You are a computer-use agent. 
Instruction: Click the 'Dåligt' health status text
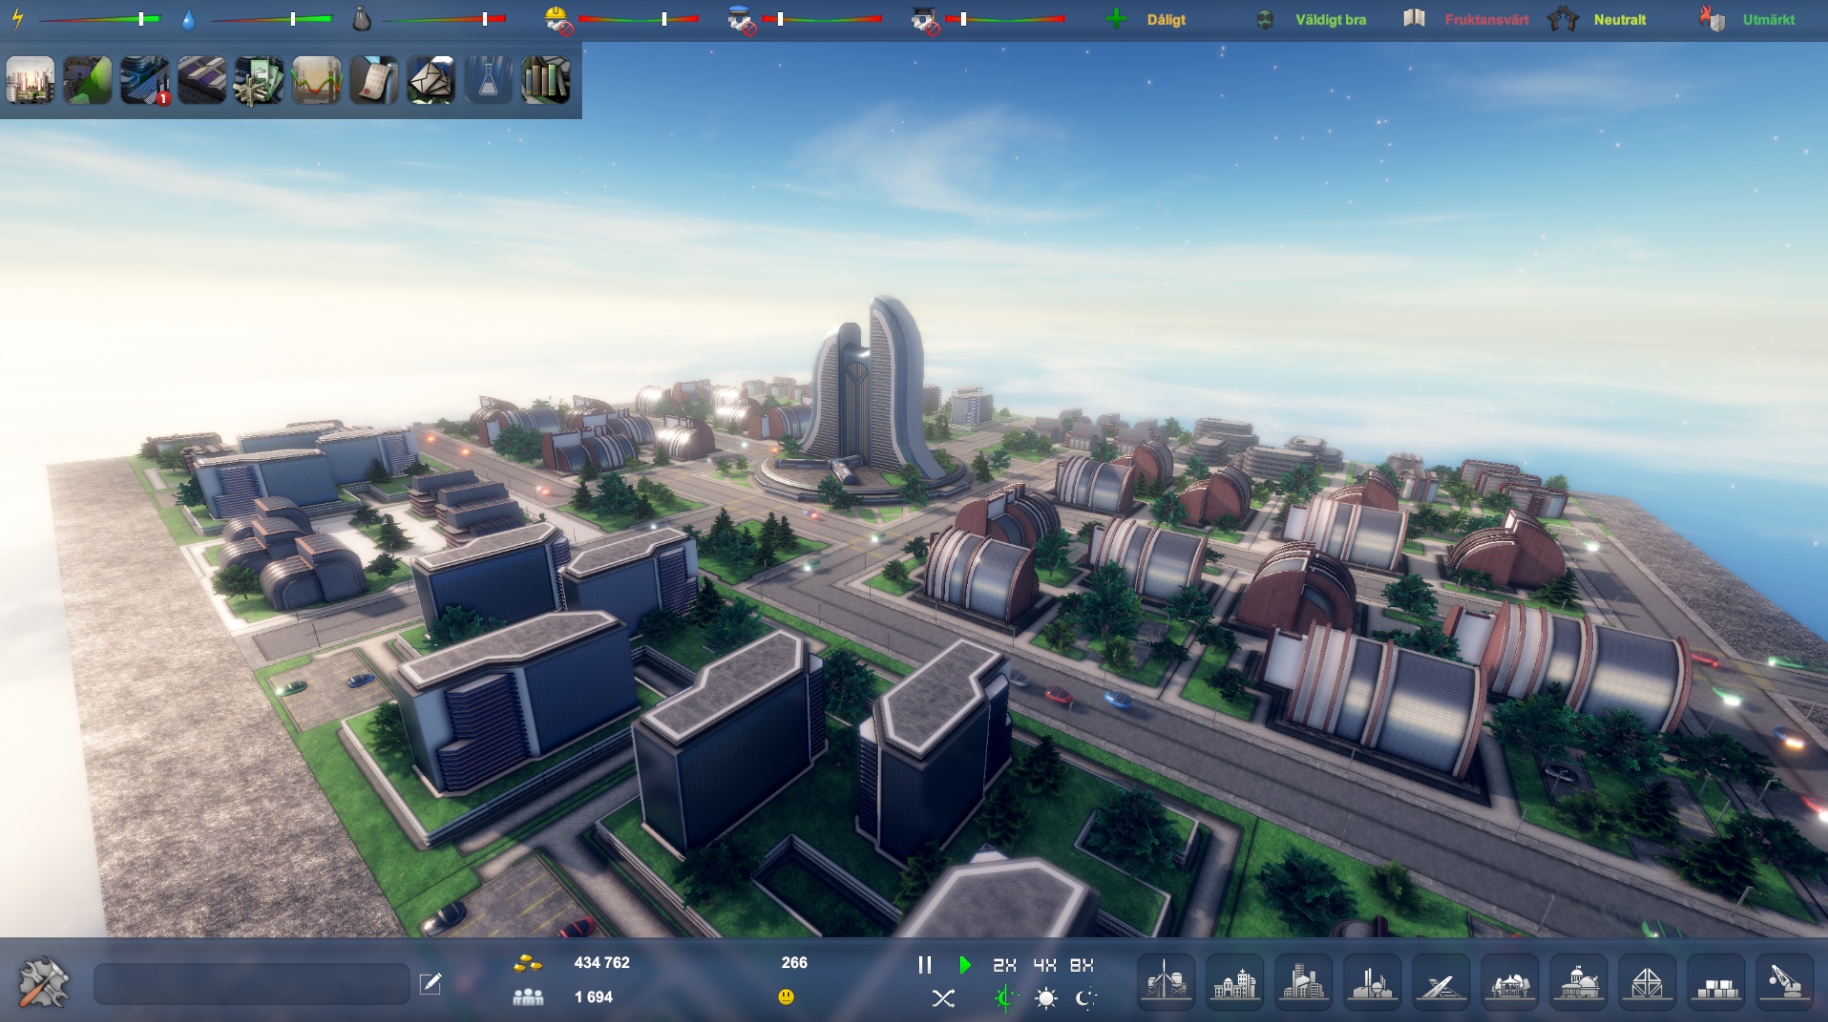(1166, 20)
